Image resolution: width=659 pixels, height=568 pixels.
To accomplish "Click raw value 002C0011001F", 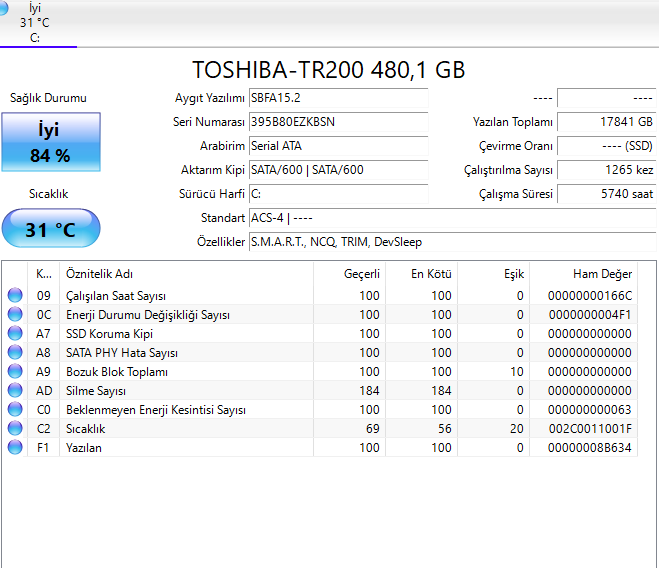I will click(590, 428).
